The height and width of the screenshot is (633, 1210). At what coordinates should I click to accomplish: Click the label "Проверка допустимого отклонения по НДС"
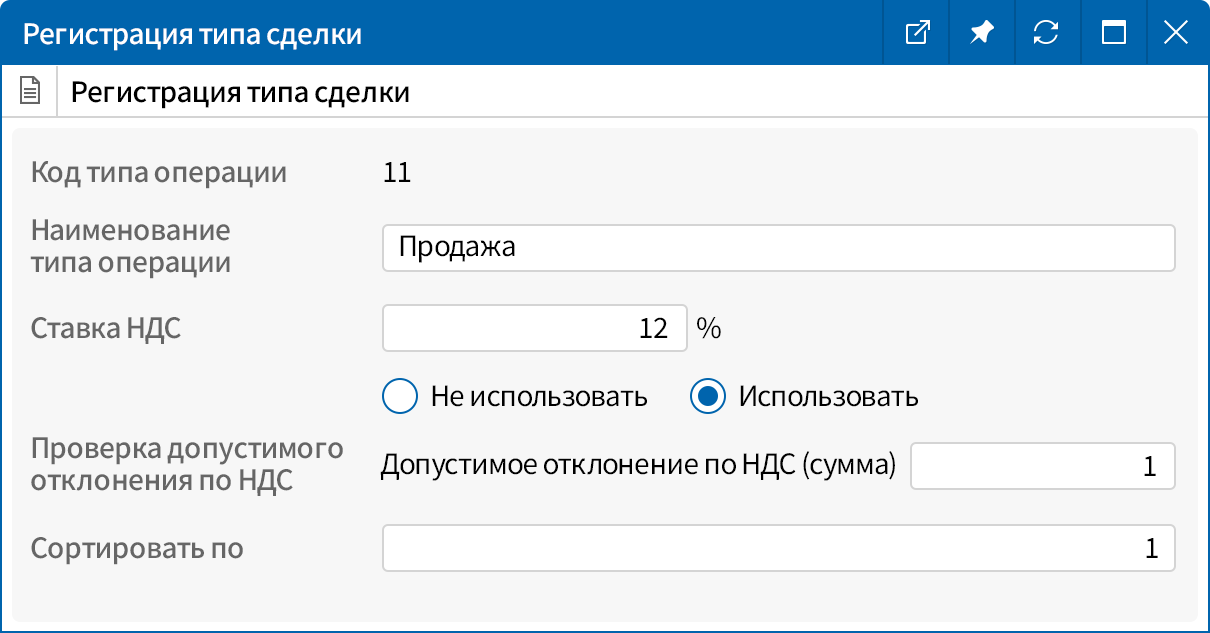pyautogui.click(x=176, y=465)
